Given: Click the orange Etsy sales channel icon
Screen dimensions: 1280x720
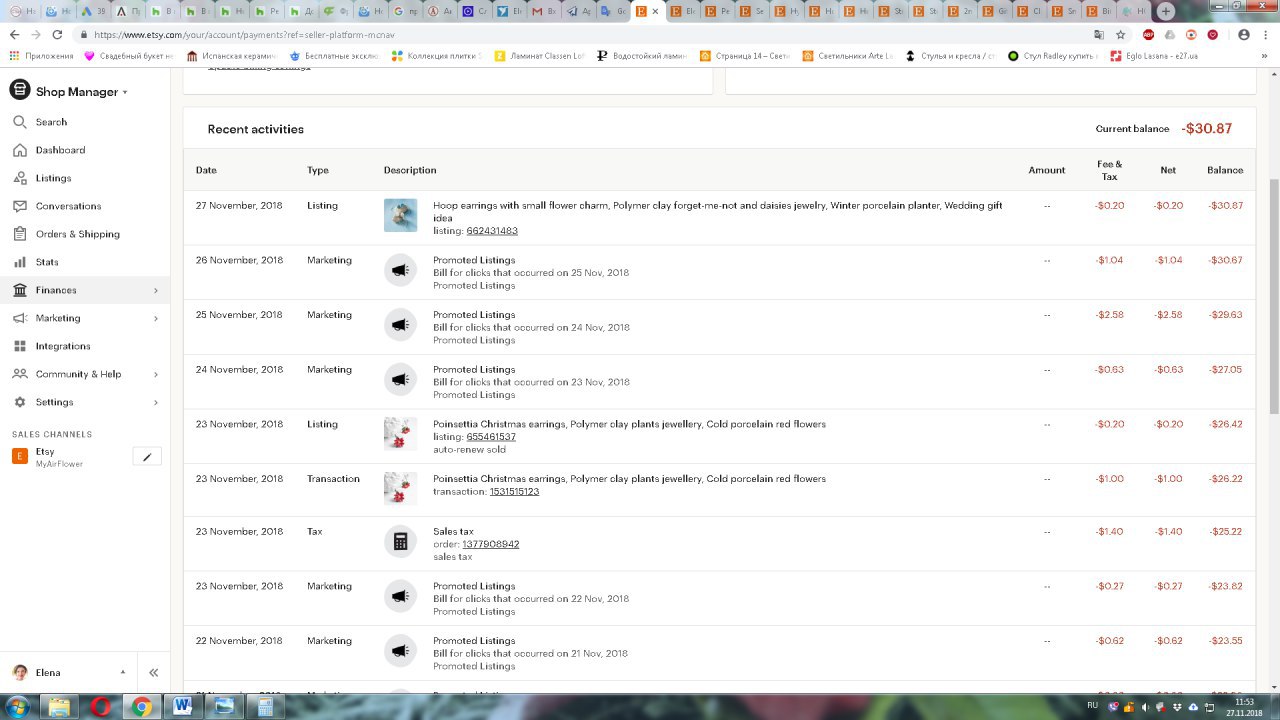Looking at the screenshot, I should click(19, 456).
